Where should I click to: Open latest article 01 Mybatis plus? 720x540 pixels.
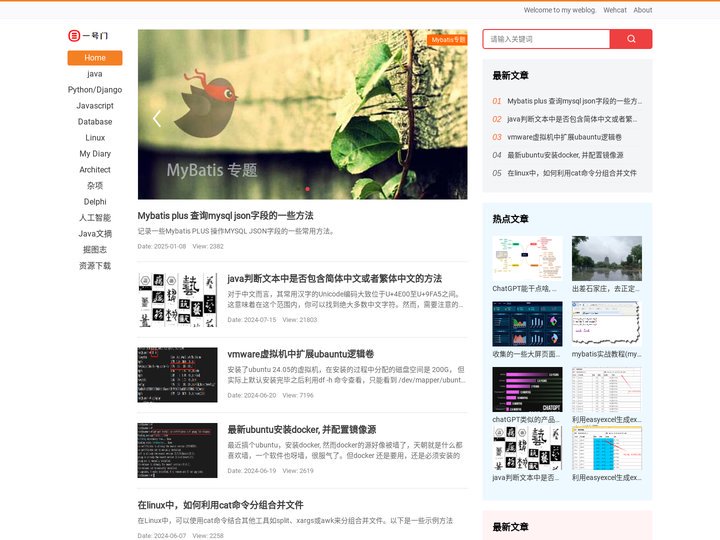click(x=574, y=101)
